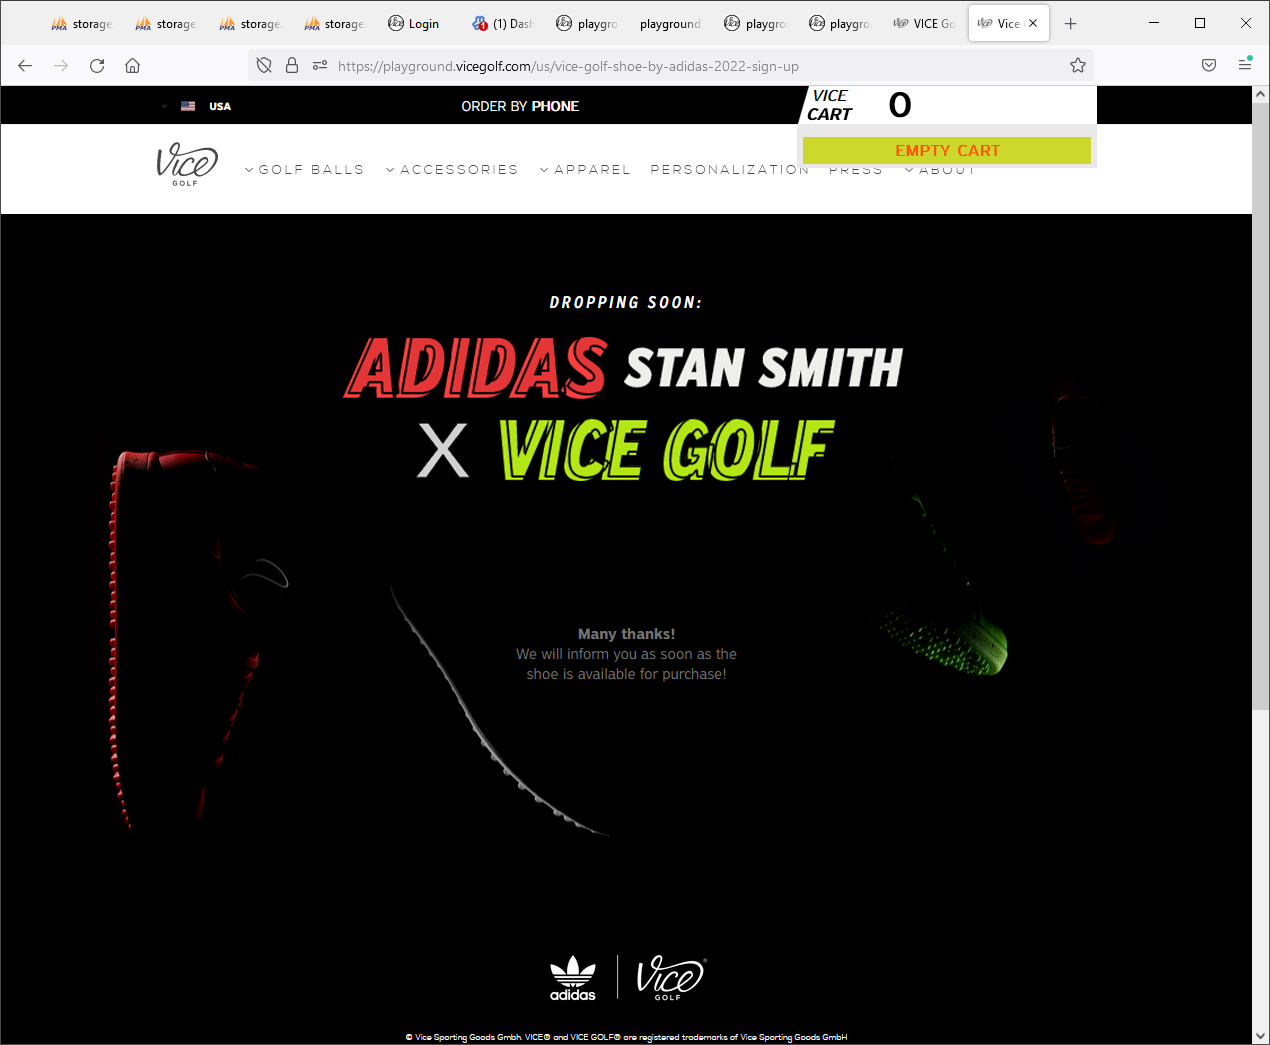Click the Empty Cart button
The height and width of the screenshot is (1045, 1270).
(x=946, y=151)
